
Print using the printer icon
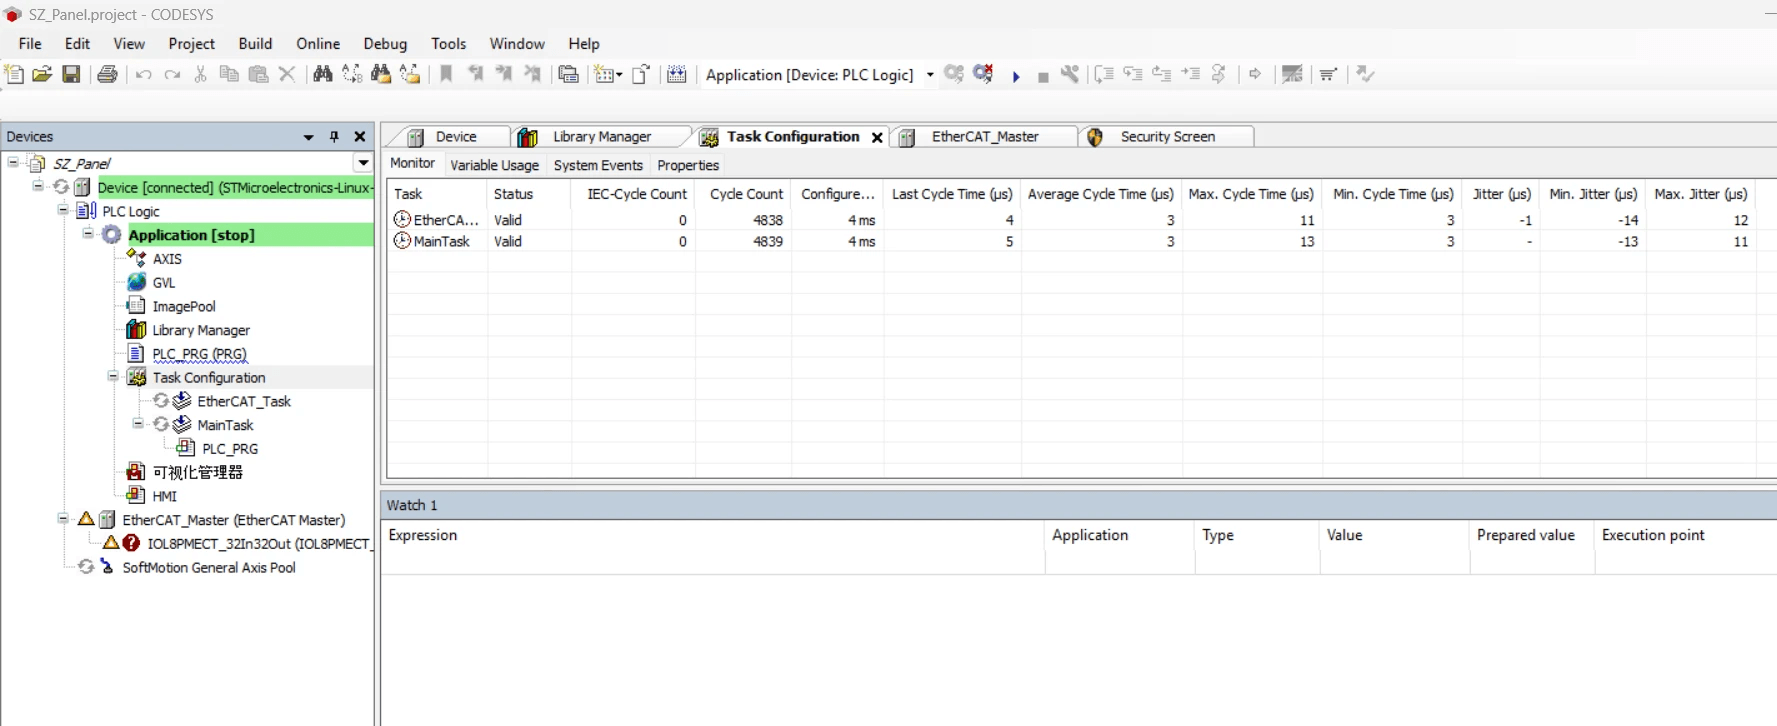tap(107, 74)
